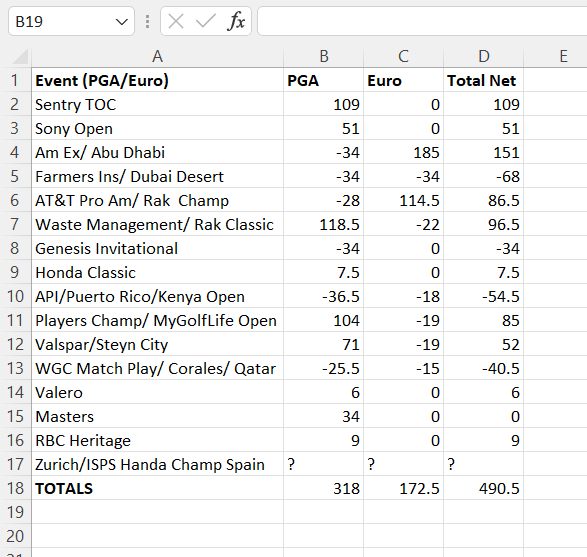Select the 'Valero' cell
This screenshot has height=557, width=587.
point(158,392)
